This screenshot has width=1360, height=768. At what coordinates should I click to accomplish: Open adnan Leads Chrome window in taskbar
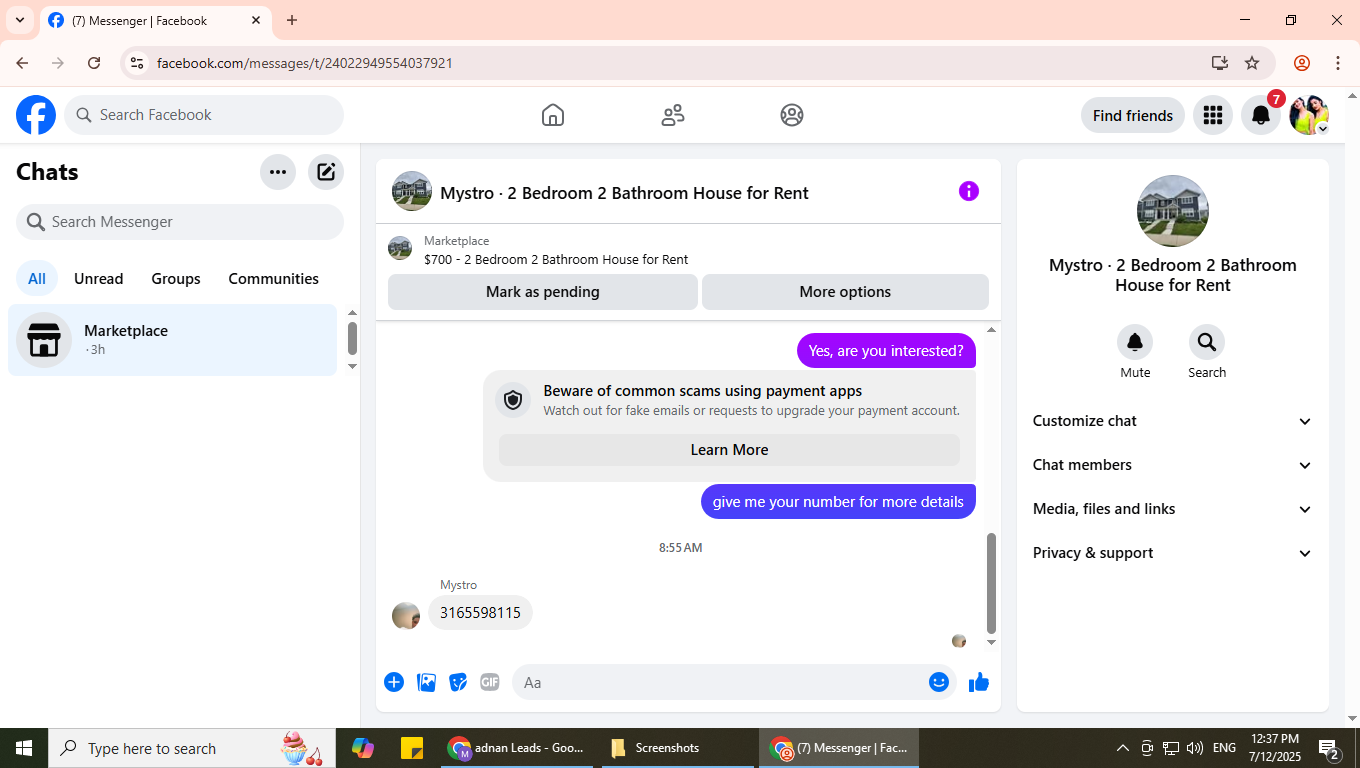point(519,748)
